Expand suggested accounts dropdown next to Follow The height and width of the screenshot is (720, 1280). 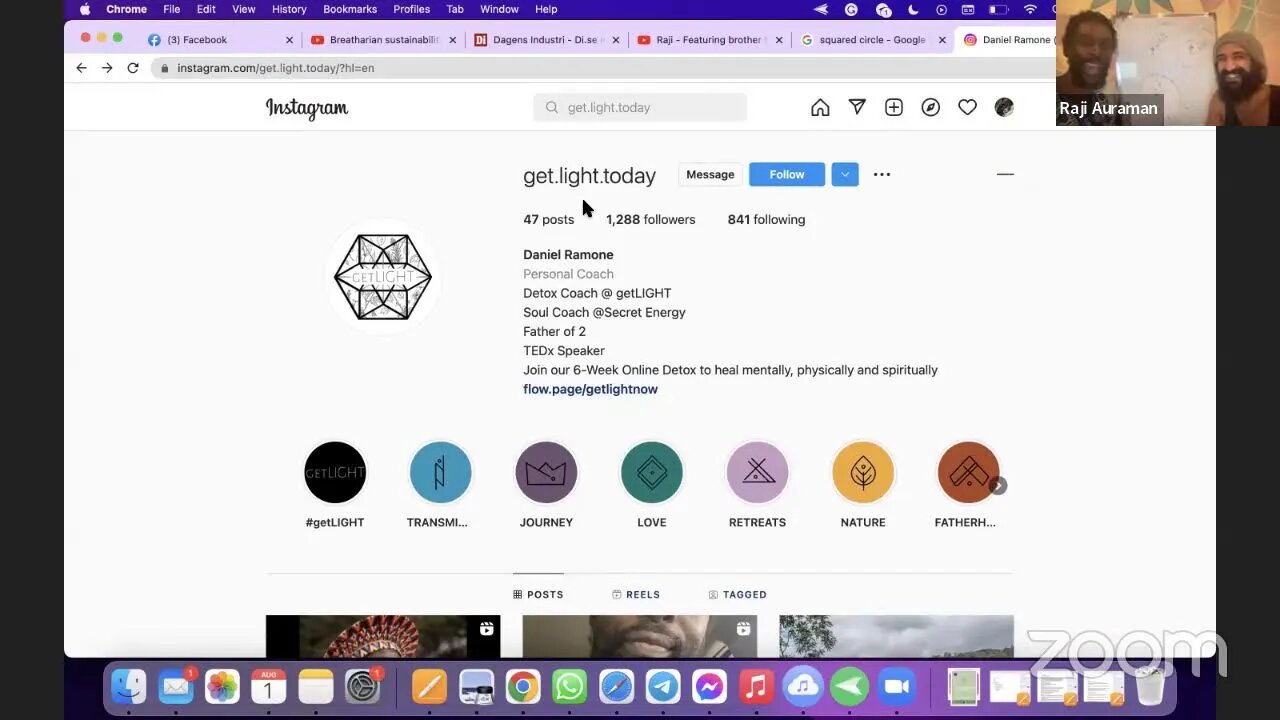tap(845, 174)
